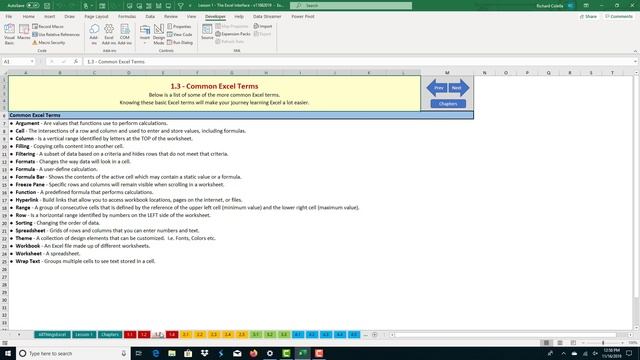Switch to the Home tab
Screen dimensions: 640x360
[29, 17]
